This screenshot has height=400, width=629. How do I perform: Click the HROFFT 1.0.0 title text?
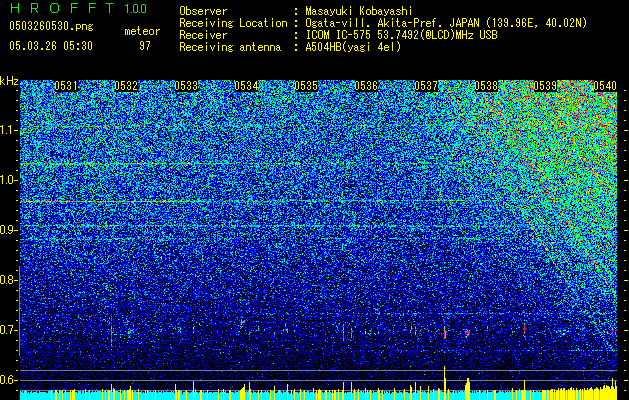tap(78, 8)
